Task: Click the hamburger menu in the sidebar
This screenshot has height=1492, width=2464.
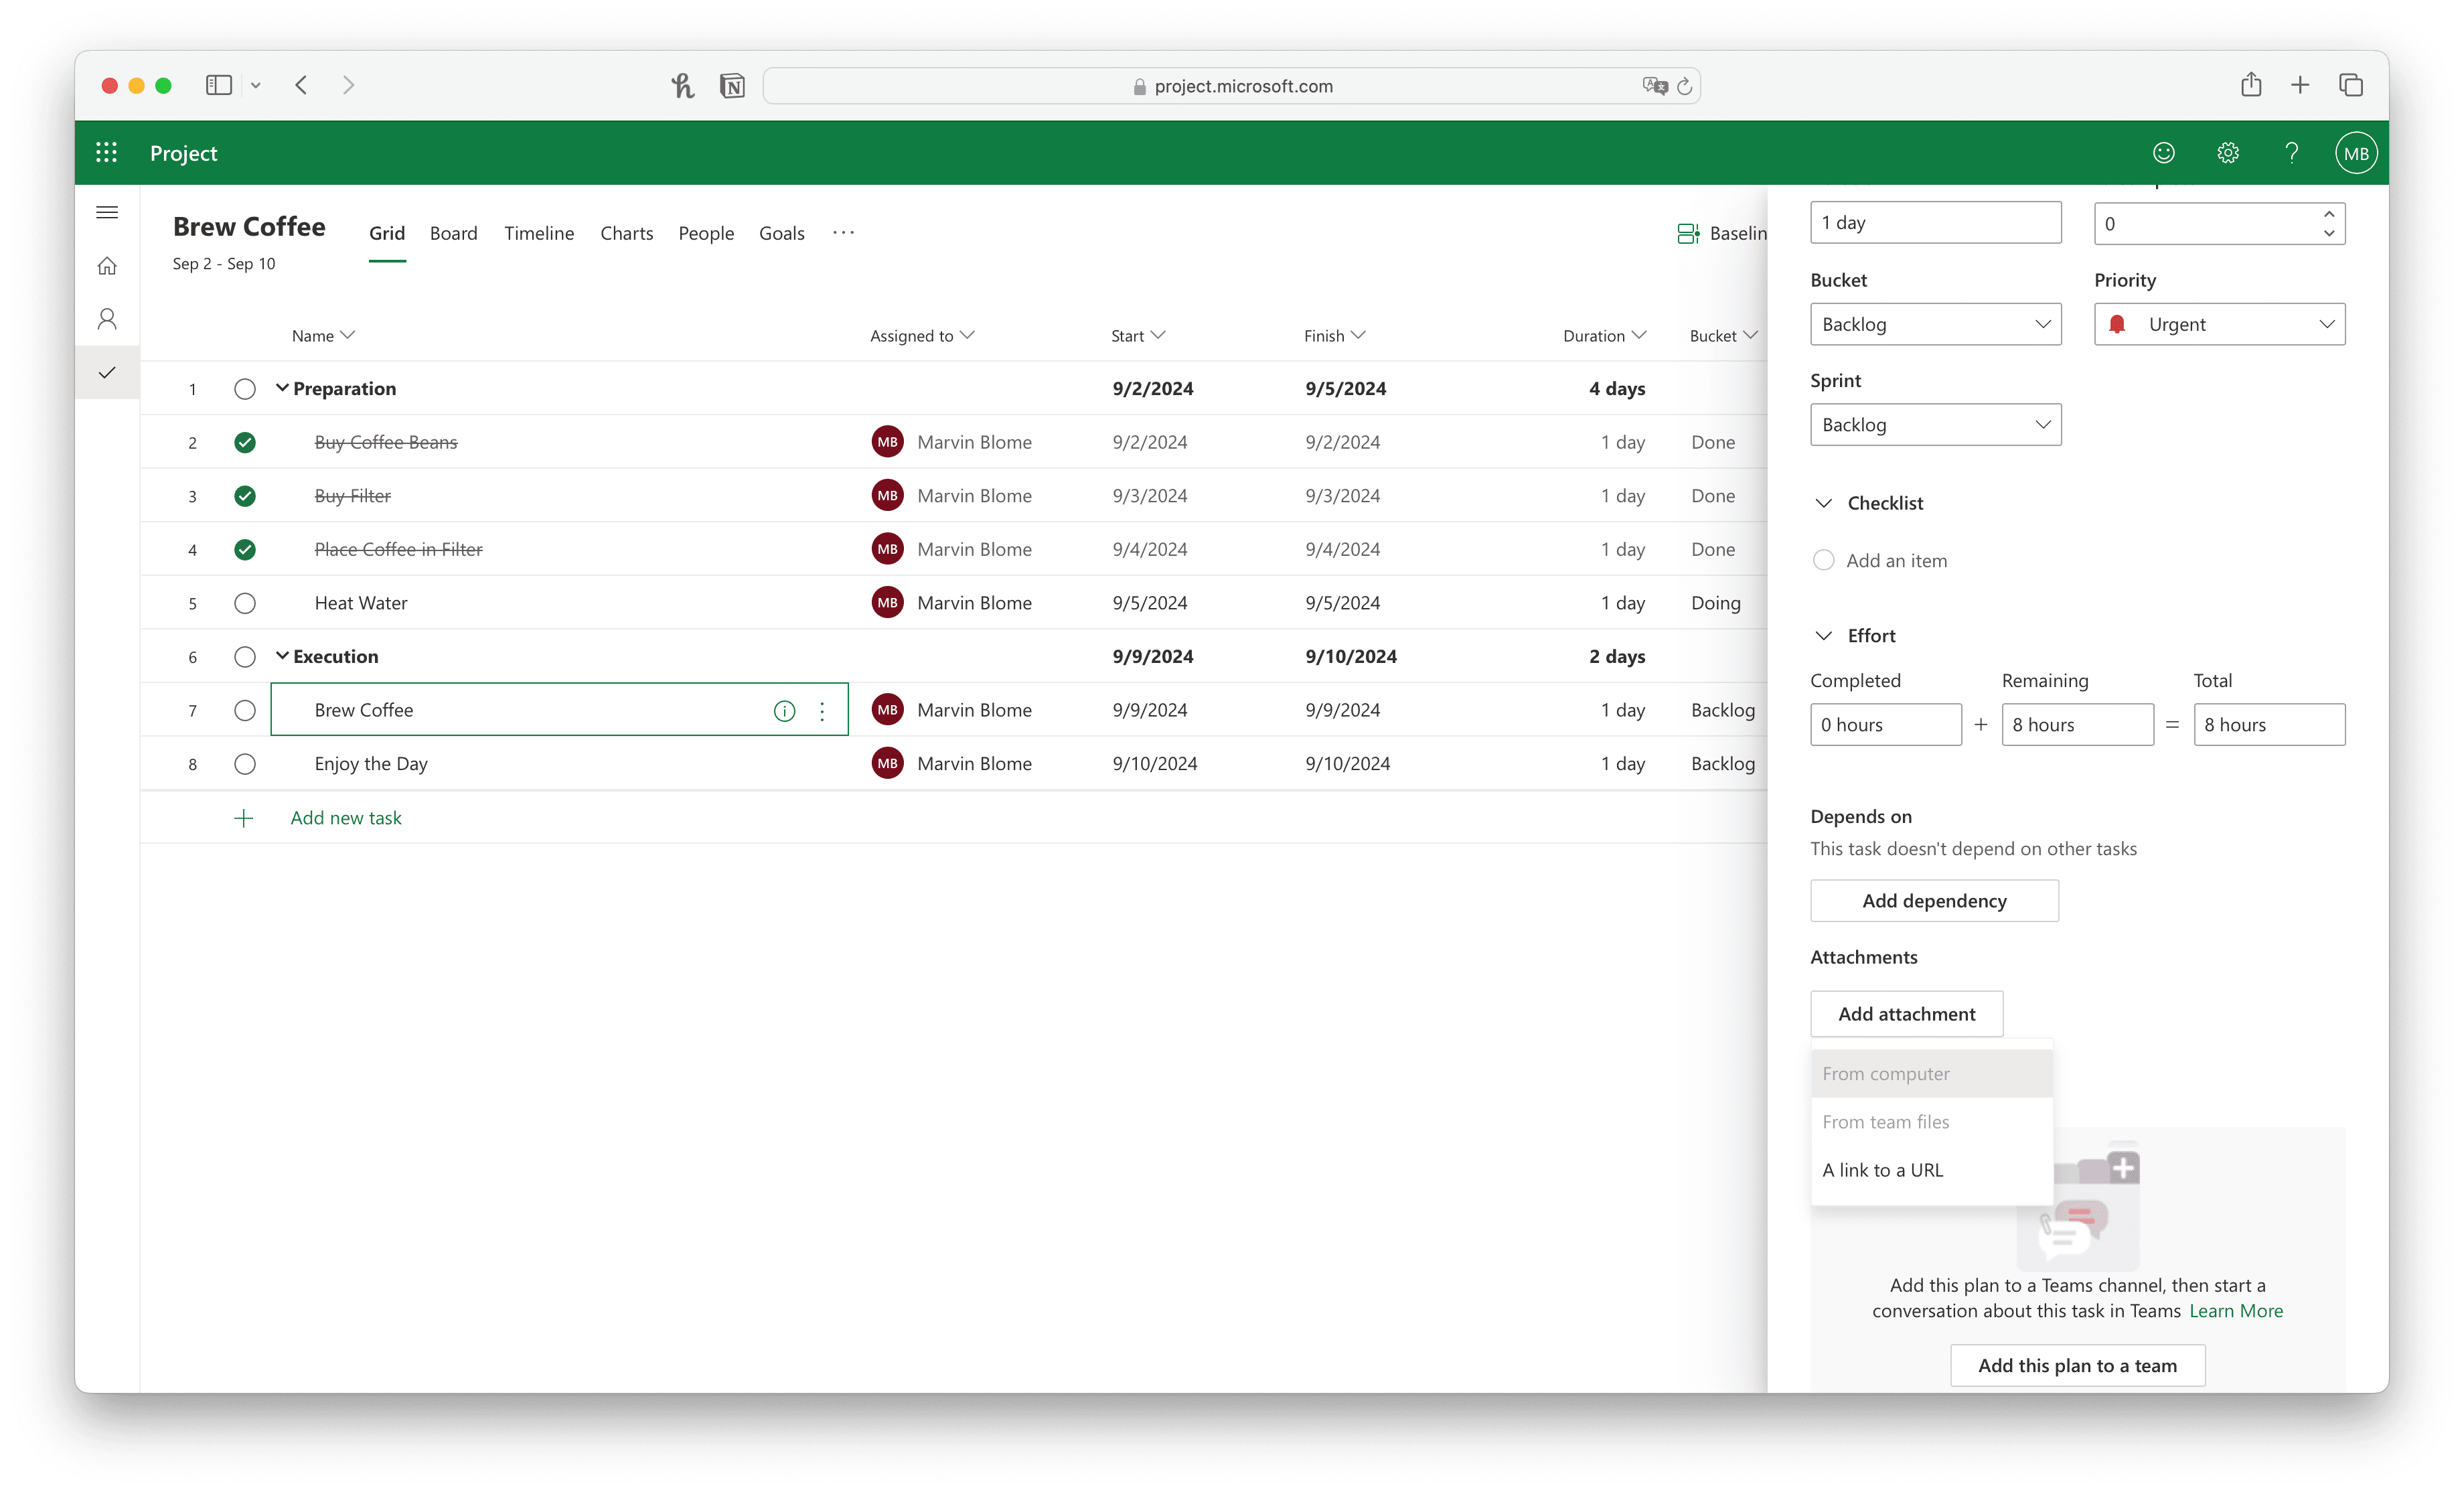Action: point(107,212)
